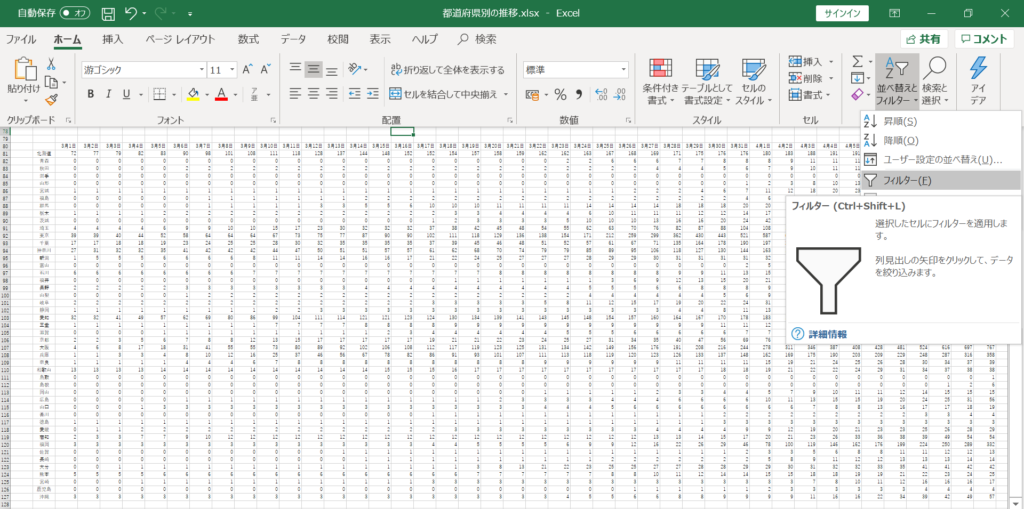The image size is (1024, 509).
Task: Toggle middle vertical alignment
Action: [313, 68]
